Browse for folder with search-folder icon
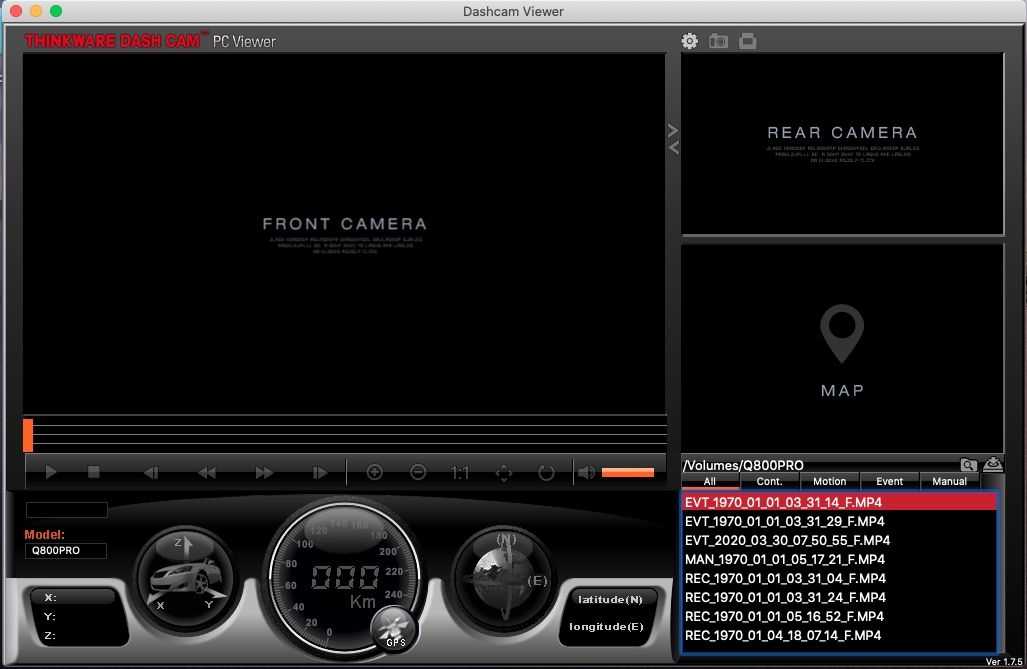This screenshot has width=1027, height=669. click(x=968, y=465)
